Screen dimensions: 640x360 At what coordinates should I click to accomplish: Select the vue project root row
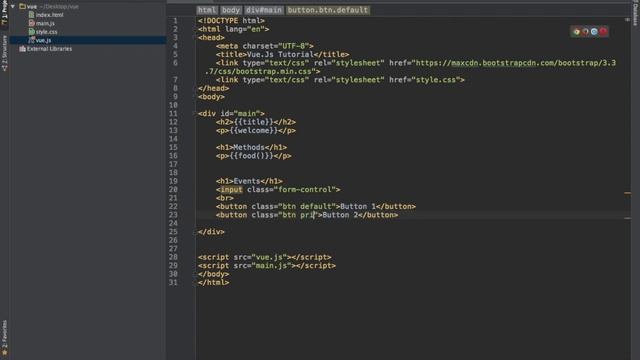[x=88, y=7]
